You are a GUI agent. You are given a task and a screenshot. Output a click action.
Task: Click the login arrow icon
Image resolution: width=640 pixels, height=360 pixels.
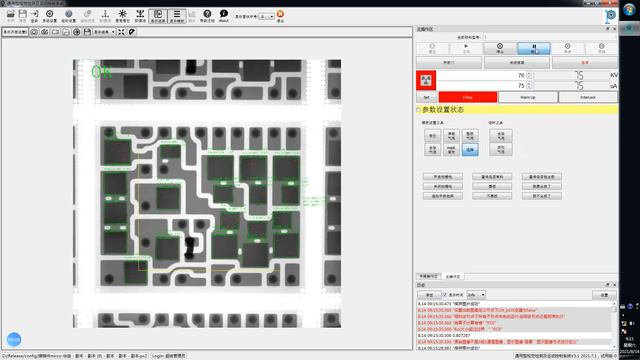35,16
